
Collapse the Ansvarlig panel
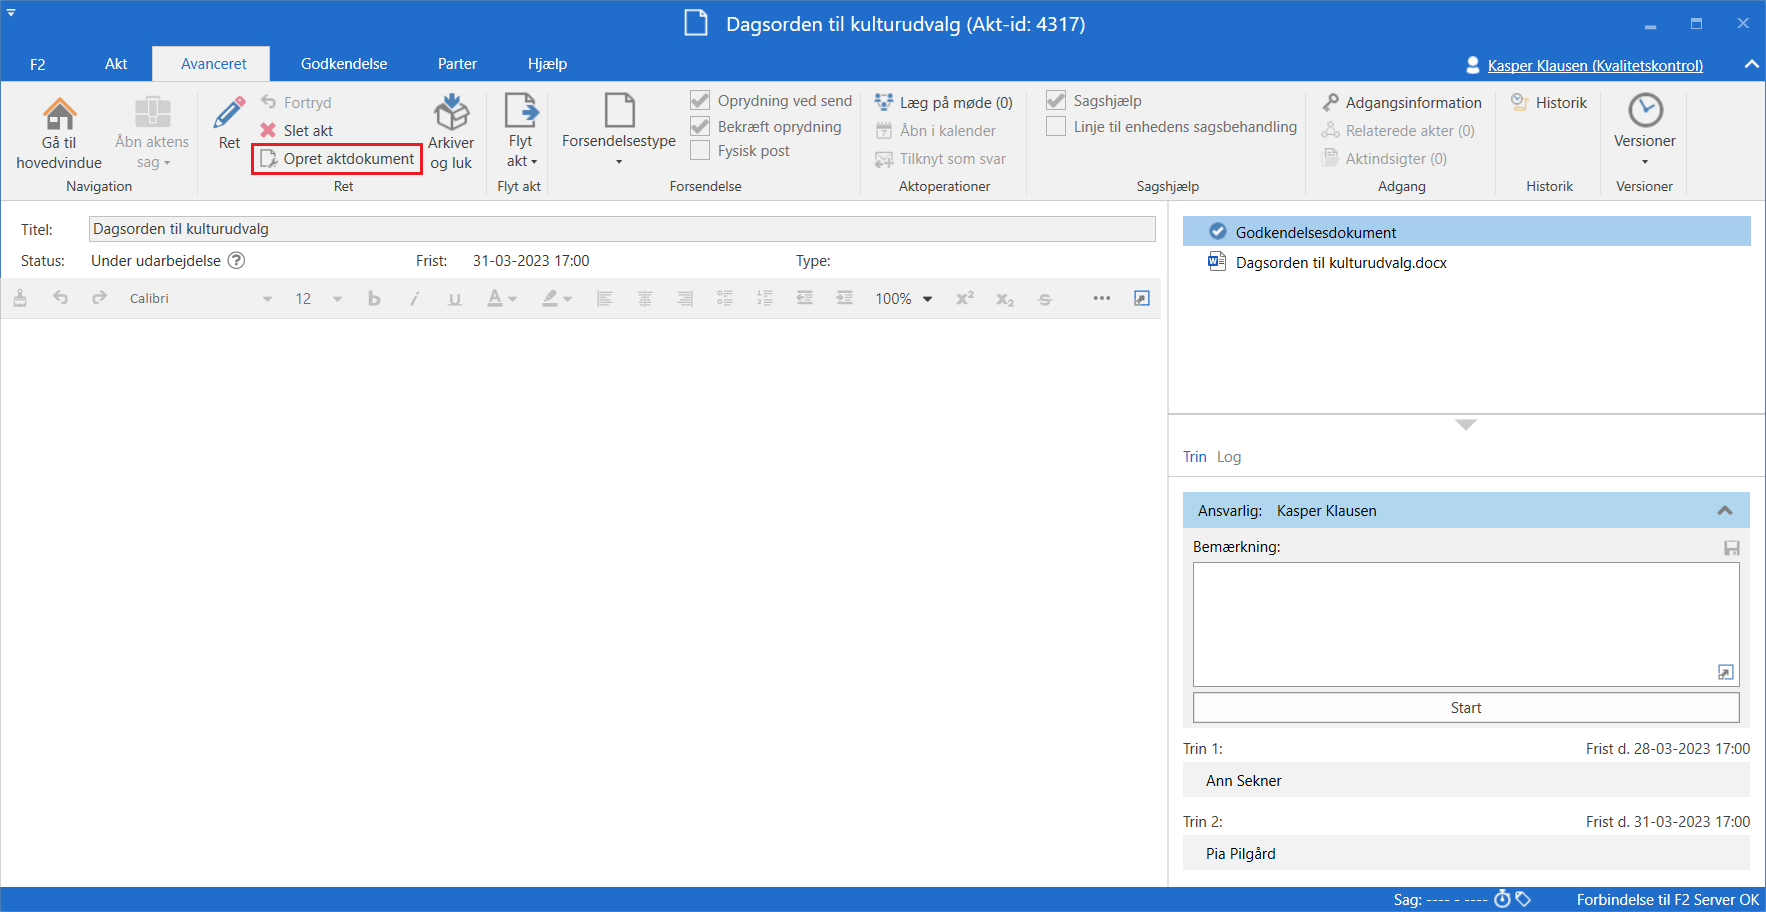(1725, 510)
